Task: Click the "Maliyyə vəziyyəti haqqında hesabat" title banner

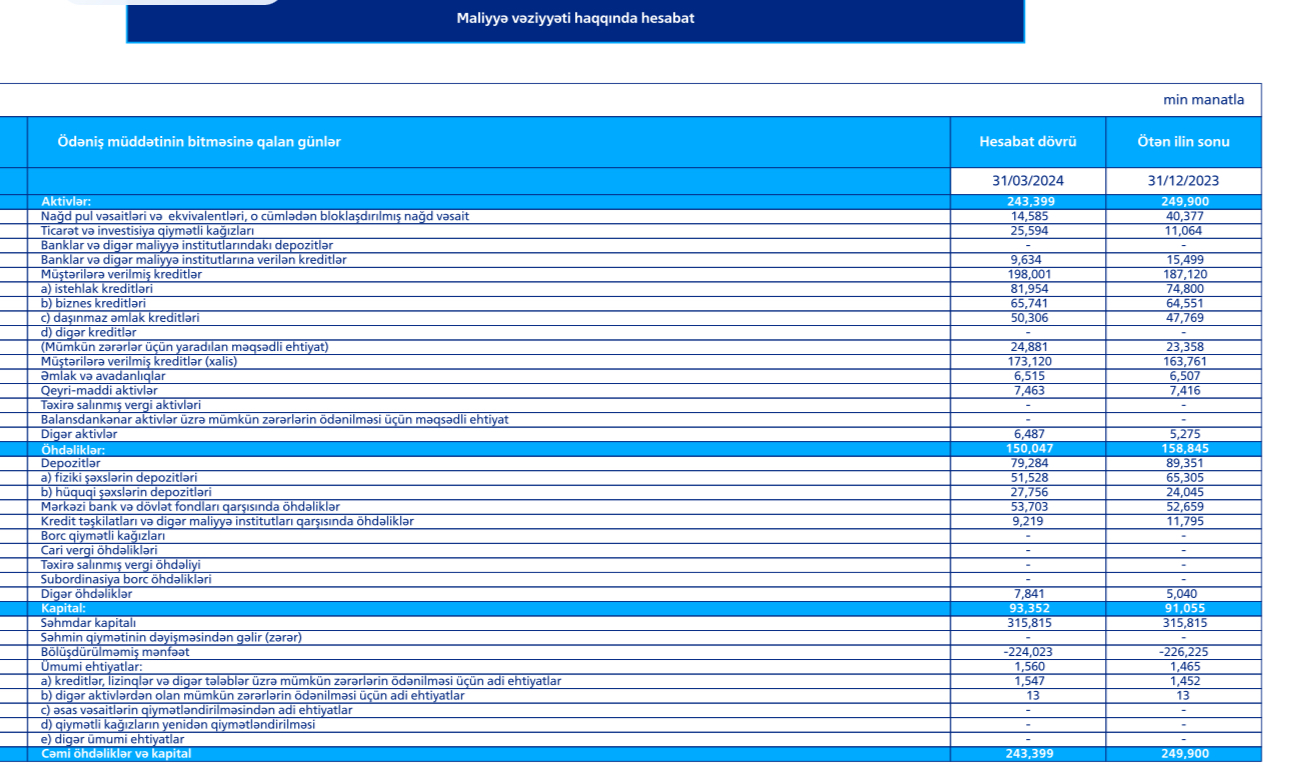Action: point(575,18)
